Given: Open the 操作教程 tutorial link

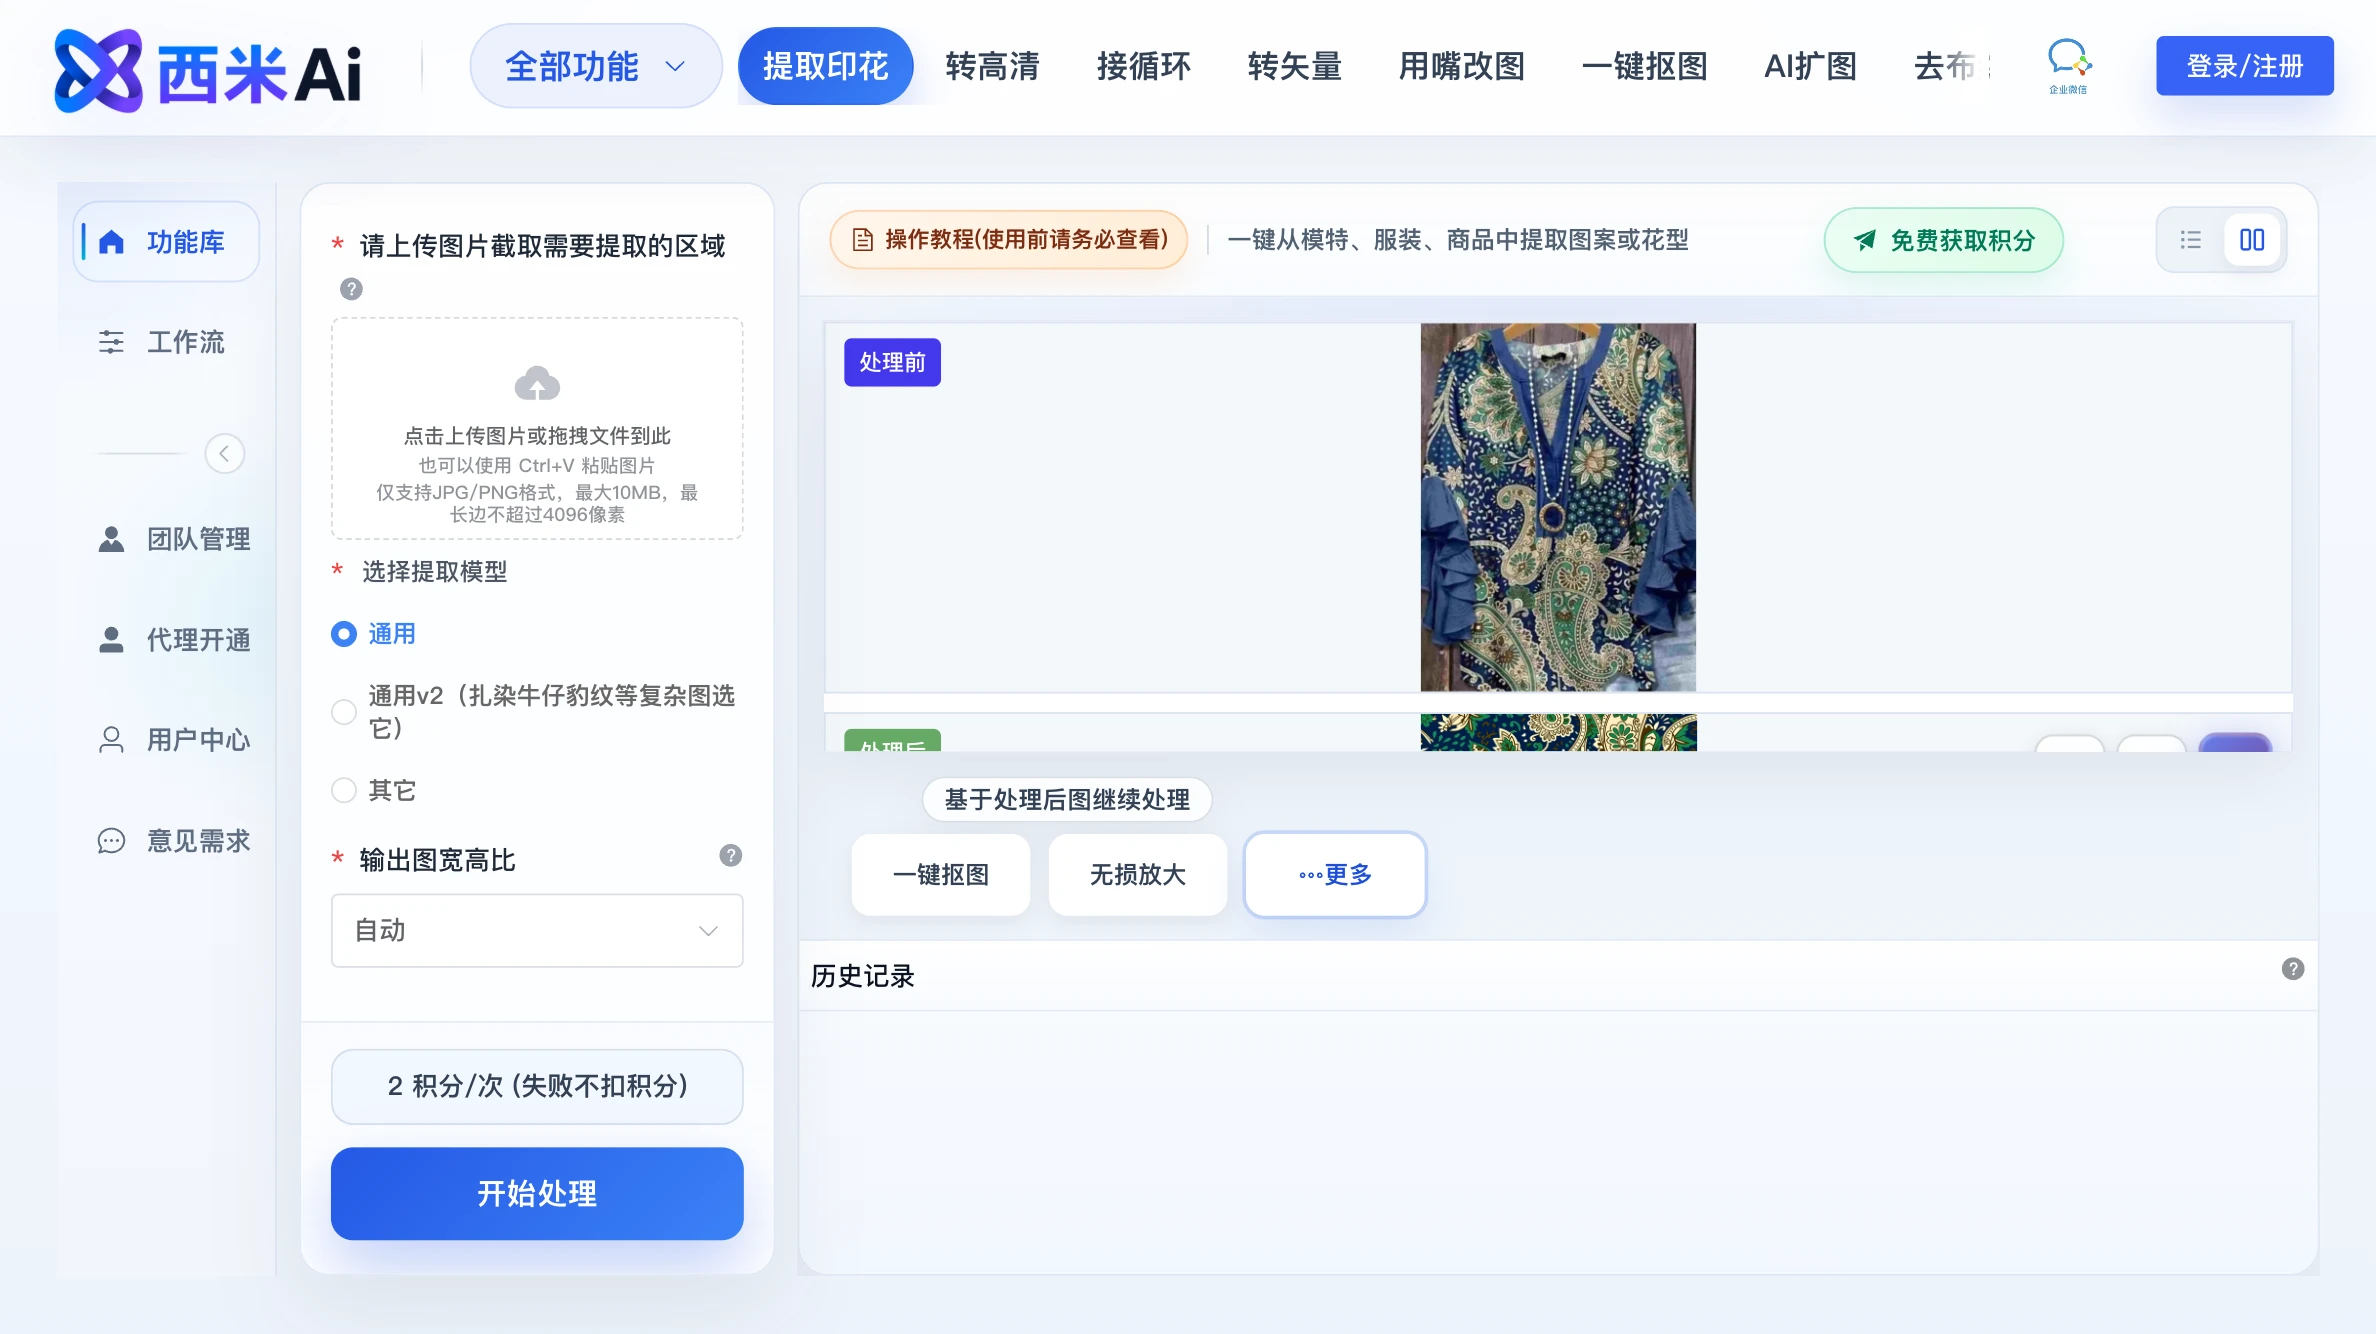Looking at the screenshot, I should (1009, 240).
